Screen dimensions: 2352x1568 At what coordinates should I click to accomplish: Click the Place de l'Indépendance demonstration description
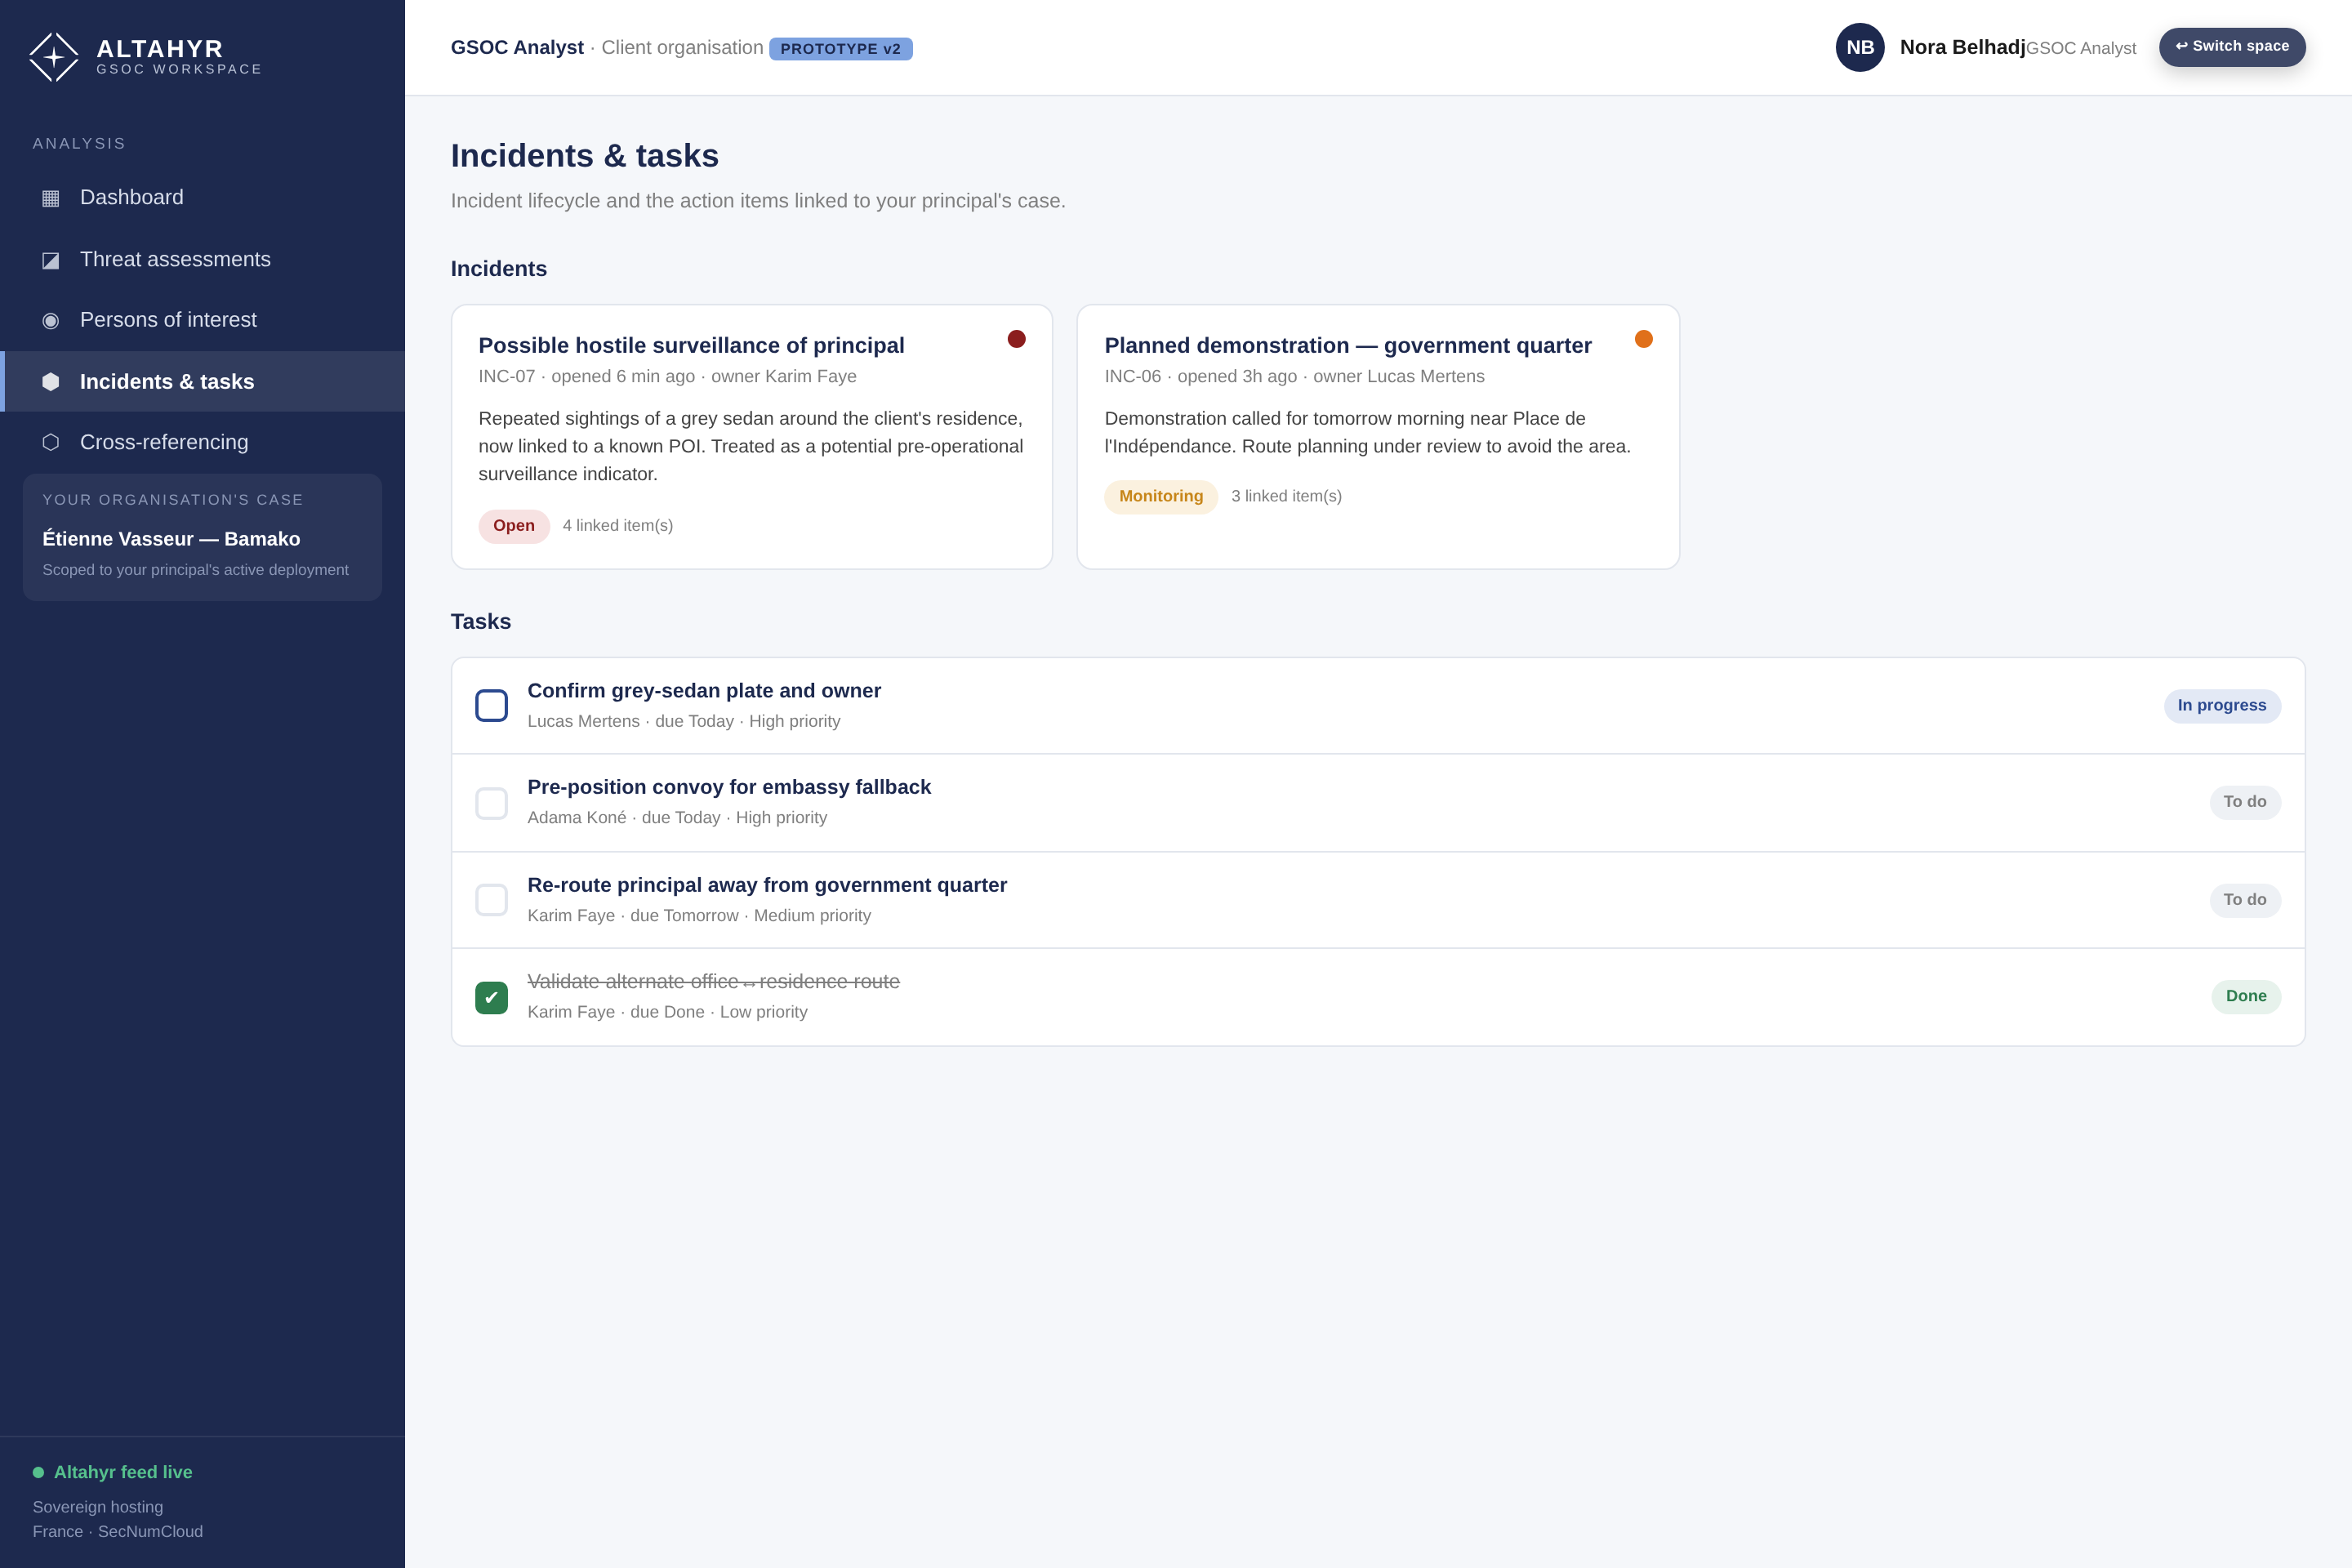click(1367, 432)
